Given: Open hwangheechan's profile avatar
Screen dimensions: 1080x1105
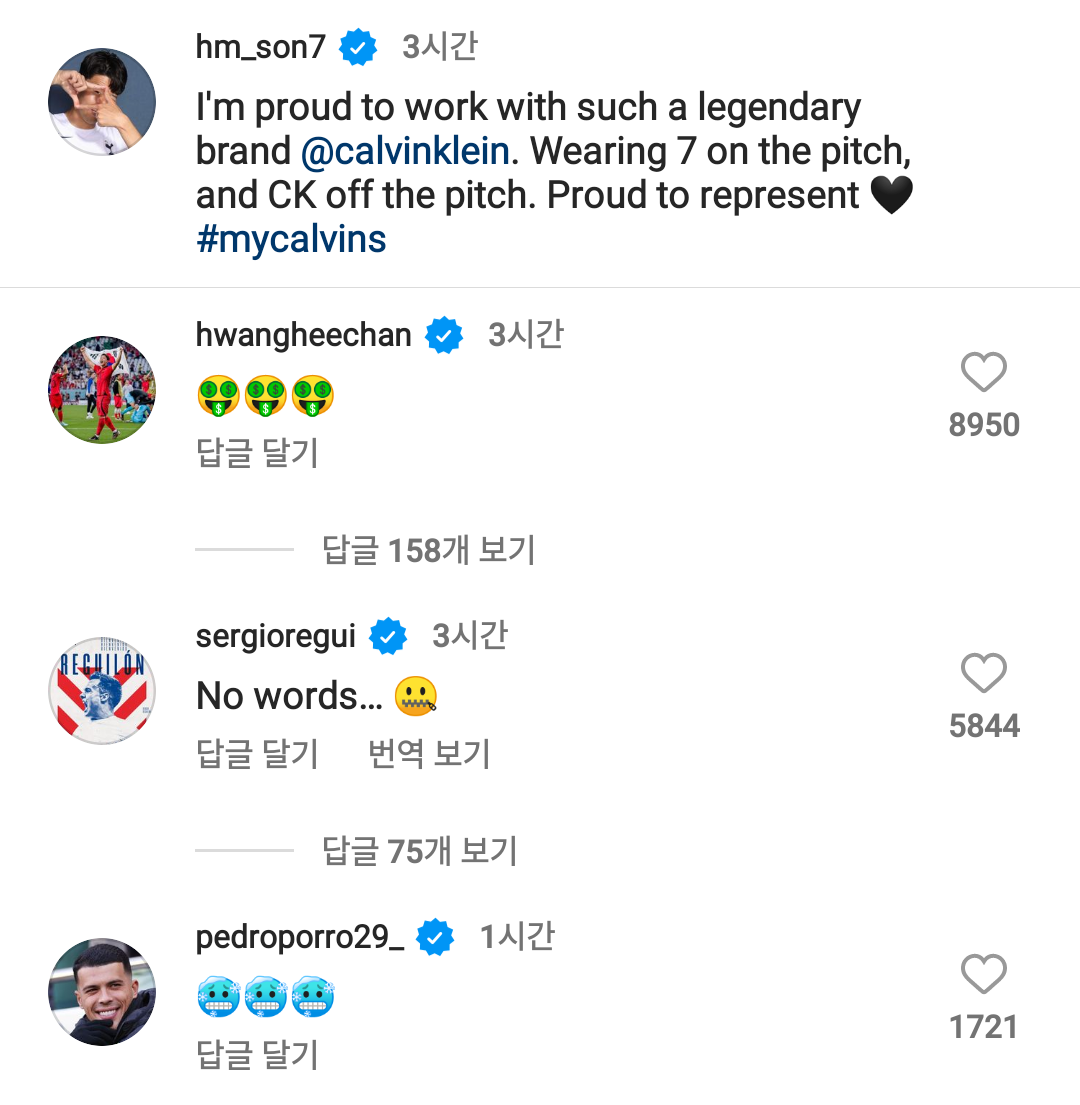Looking at the screenshot, I should (x=102, y=390).
